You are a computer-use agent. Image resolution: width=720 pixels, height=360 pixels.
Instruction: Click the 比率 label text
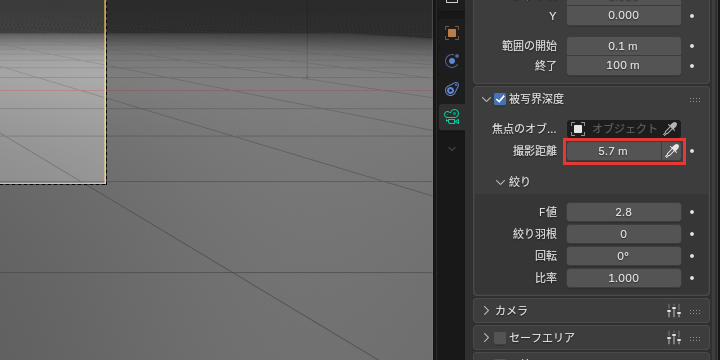[546, 278]
